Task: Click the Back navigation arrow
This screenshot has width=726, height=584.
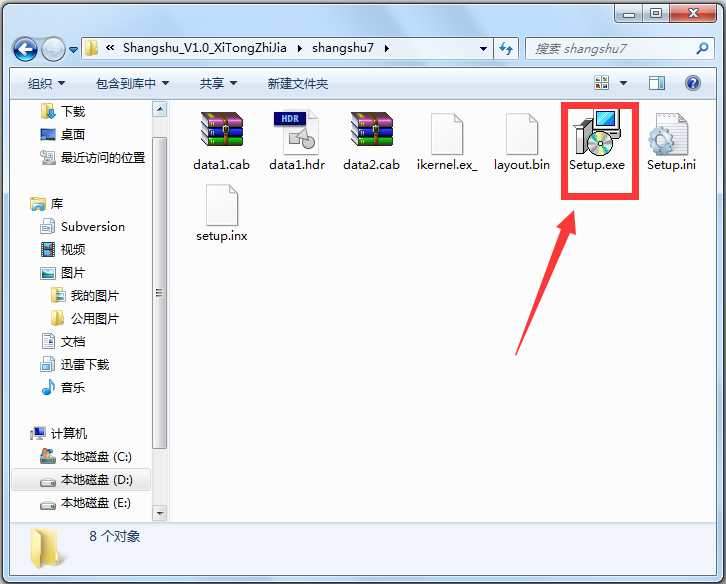Action: click(25, 49)
